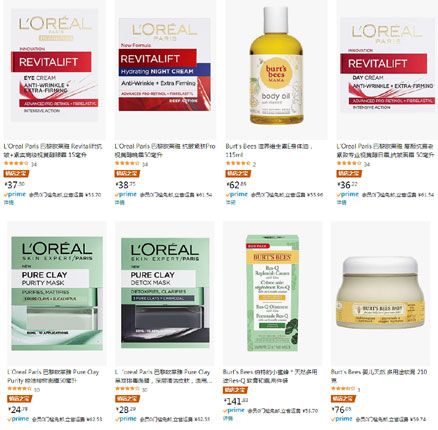Click star rating of Revitalift eye cream

[16, 163]
